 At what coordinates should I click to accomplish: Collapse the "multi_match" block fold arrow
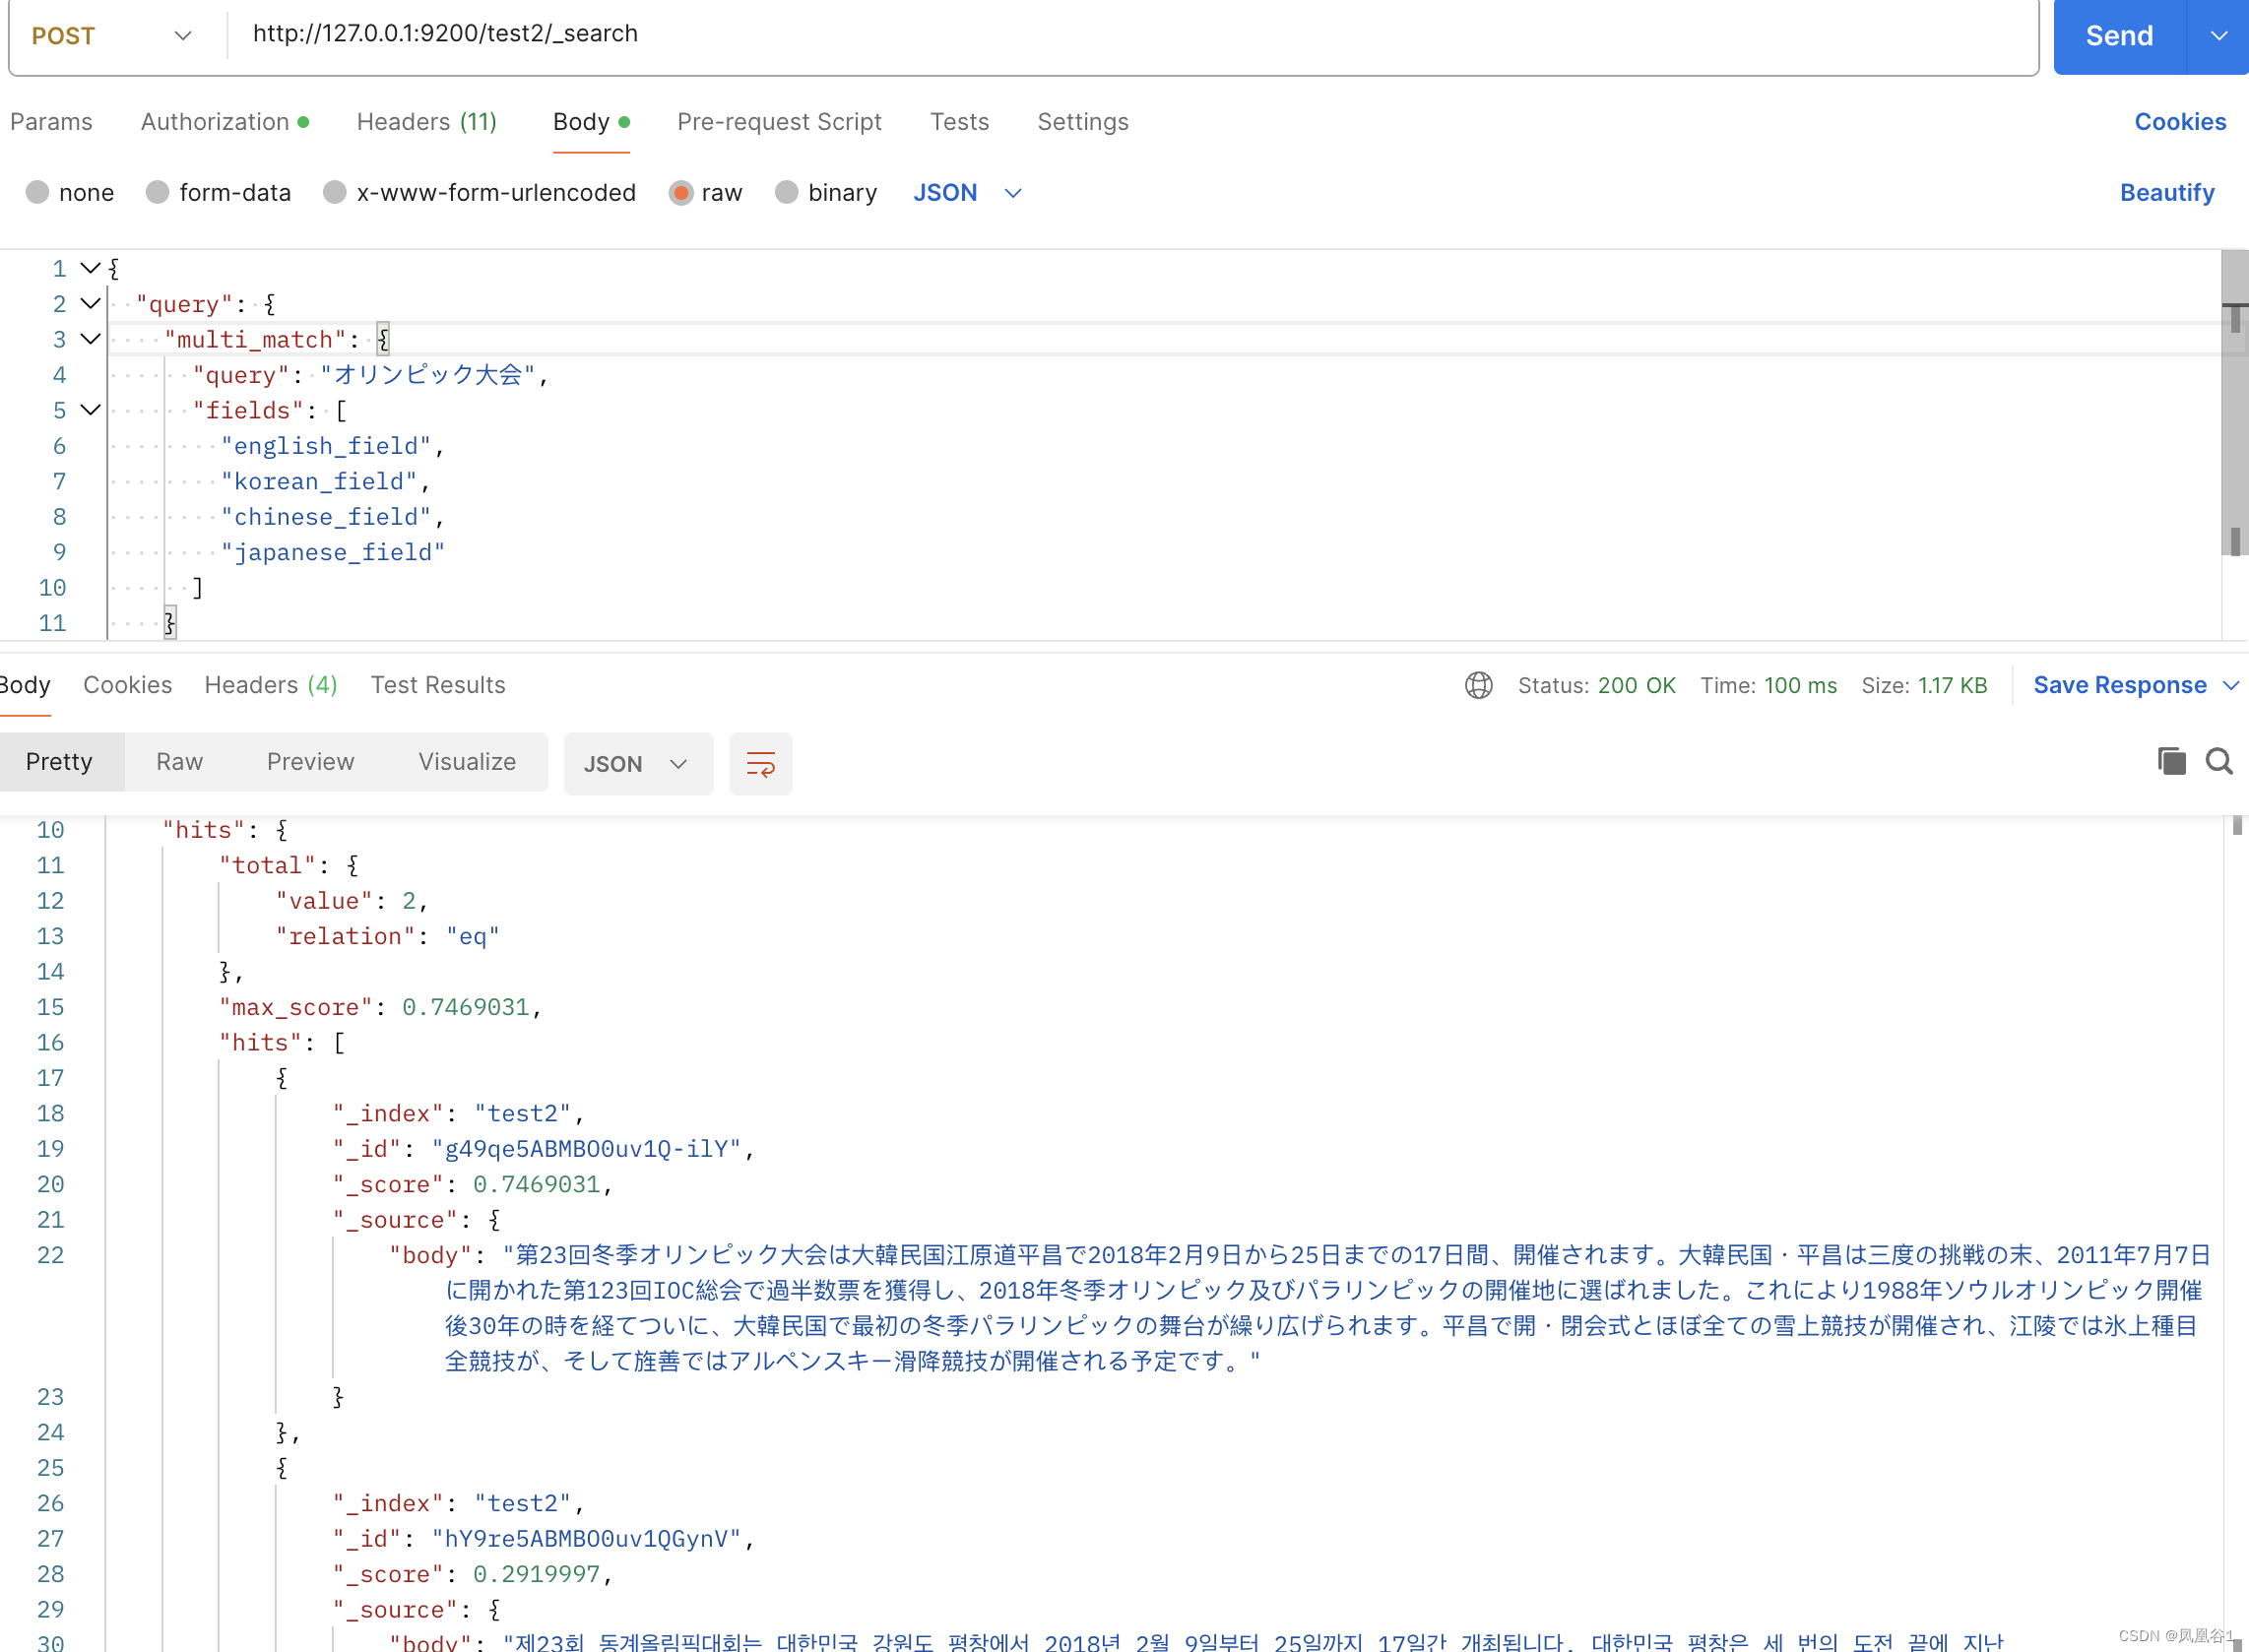click(x=90, y=339)
